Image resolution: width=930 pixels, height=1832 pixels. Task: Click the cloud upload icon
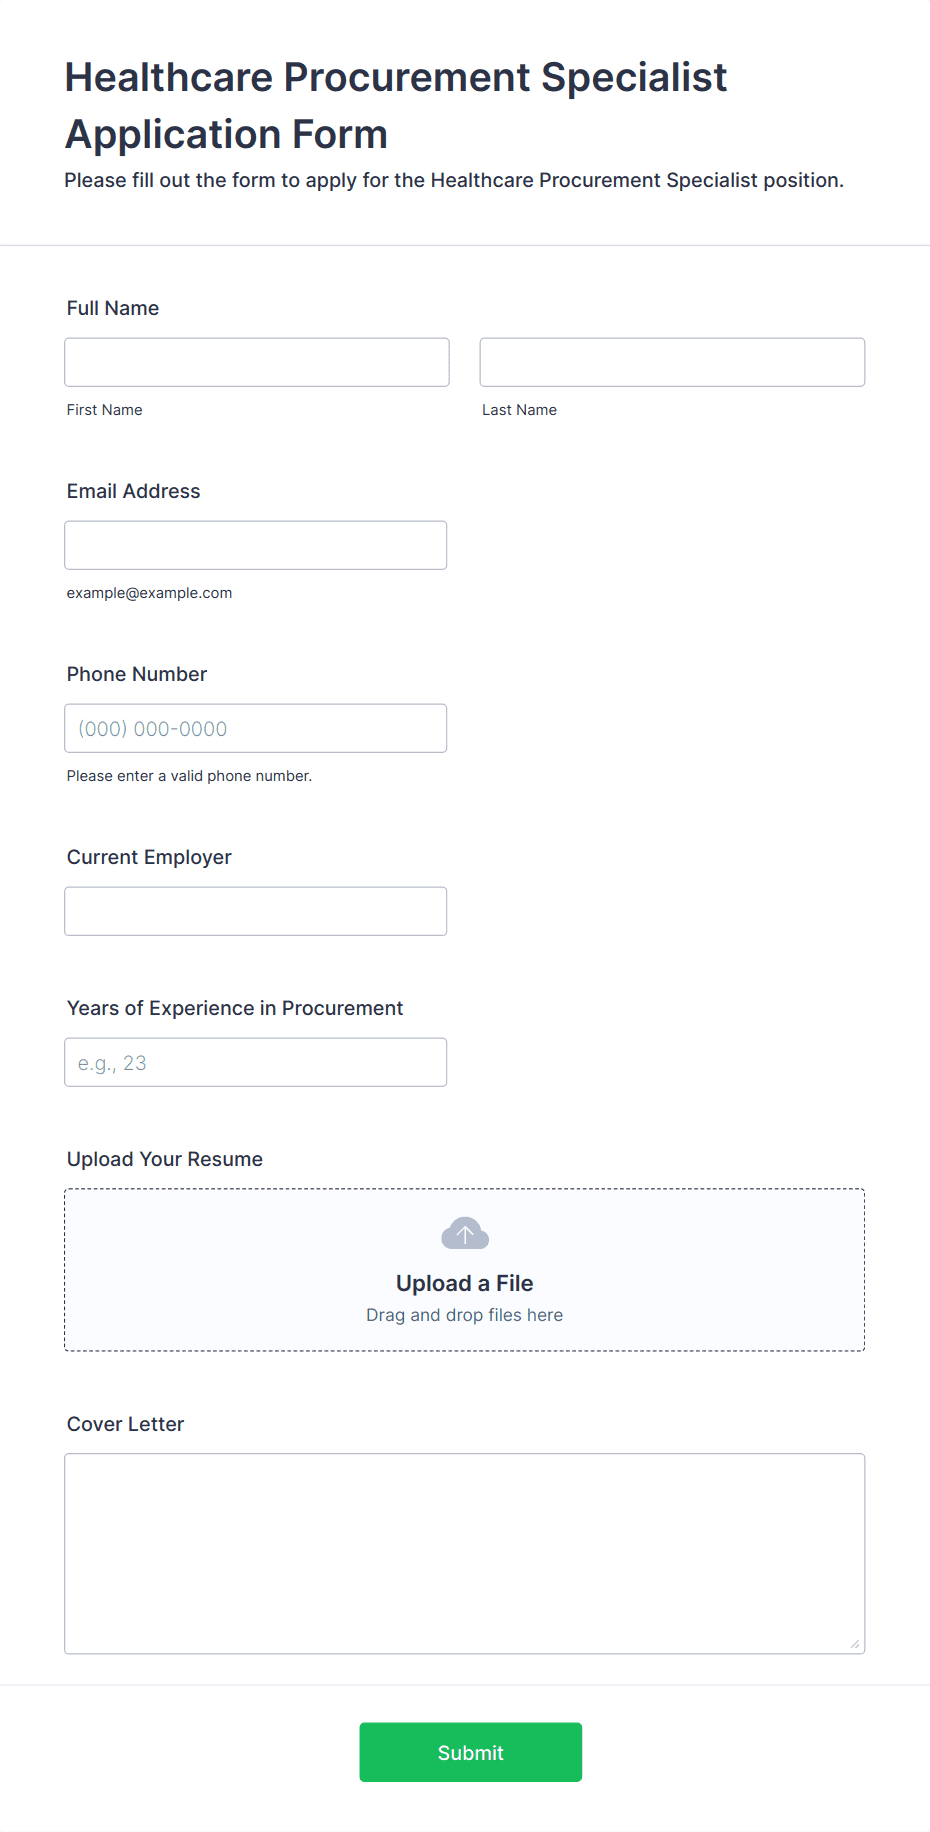(x=465, y=1233)
